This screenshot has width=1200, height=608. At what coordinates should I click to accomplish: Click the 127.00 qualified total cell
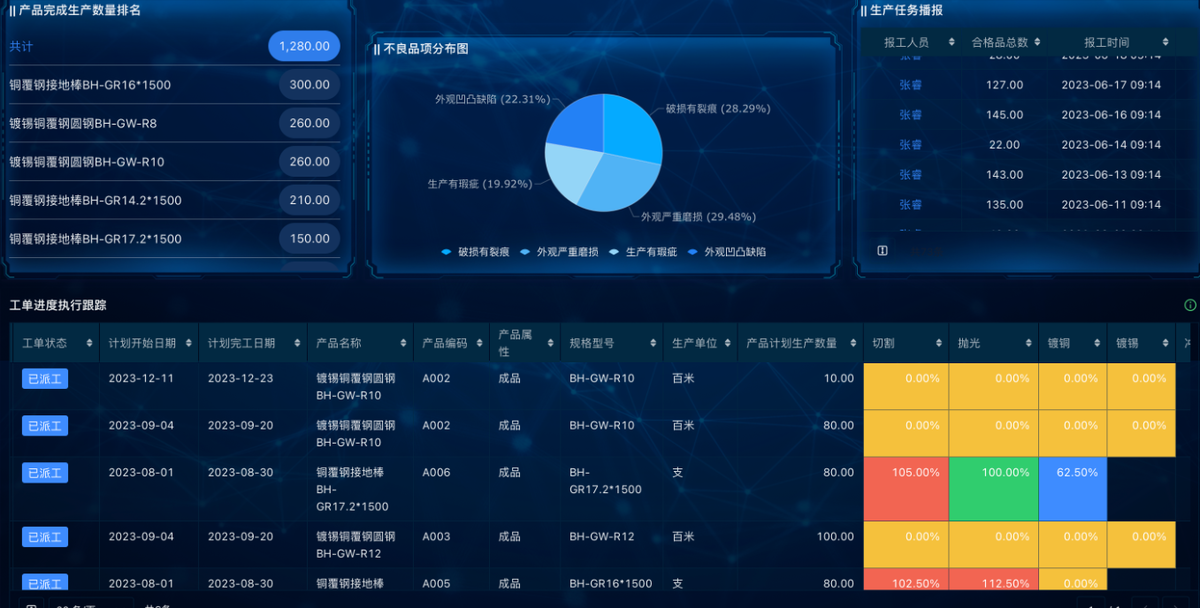pyautogui.click(x=1004, y=85)
